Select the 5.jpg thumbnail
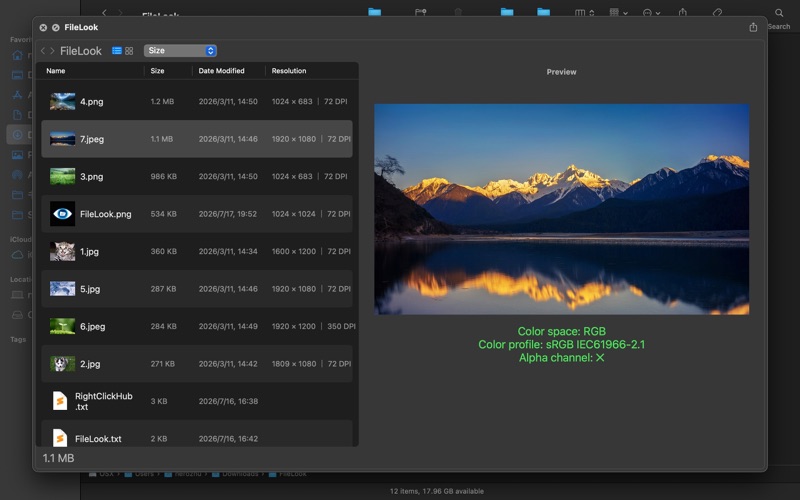The image size is (800, 500). click(x=63, y=289)
